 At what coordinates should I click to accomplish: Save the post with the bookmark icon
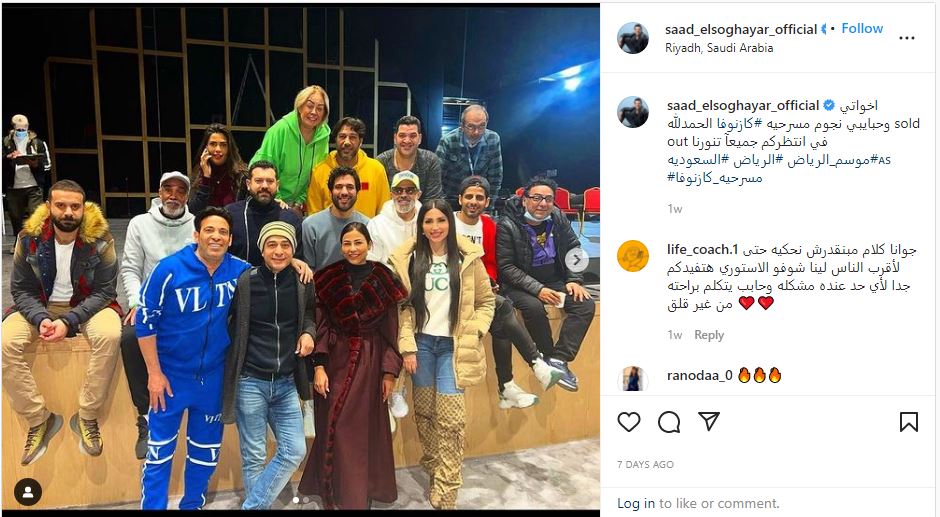[908, 422]
